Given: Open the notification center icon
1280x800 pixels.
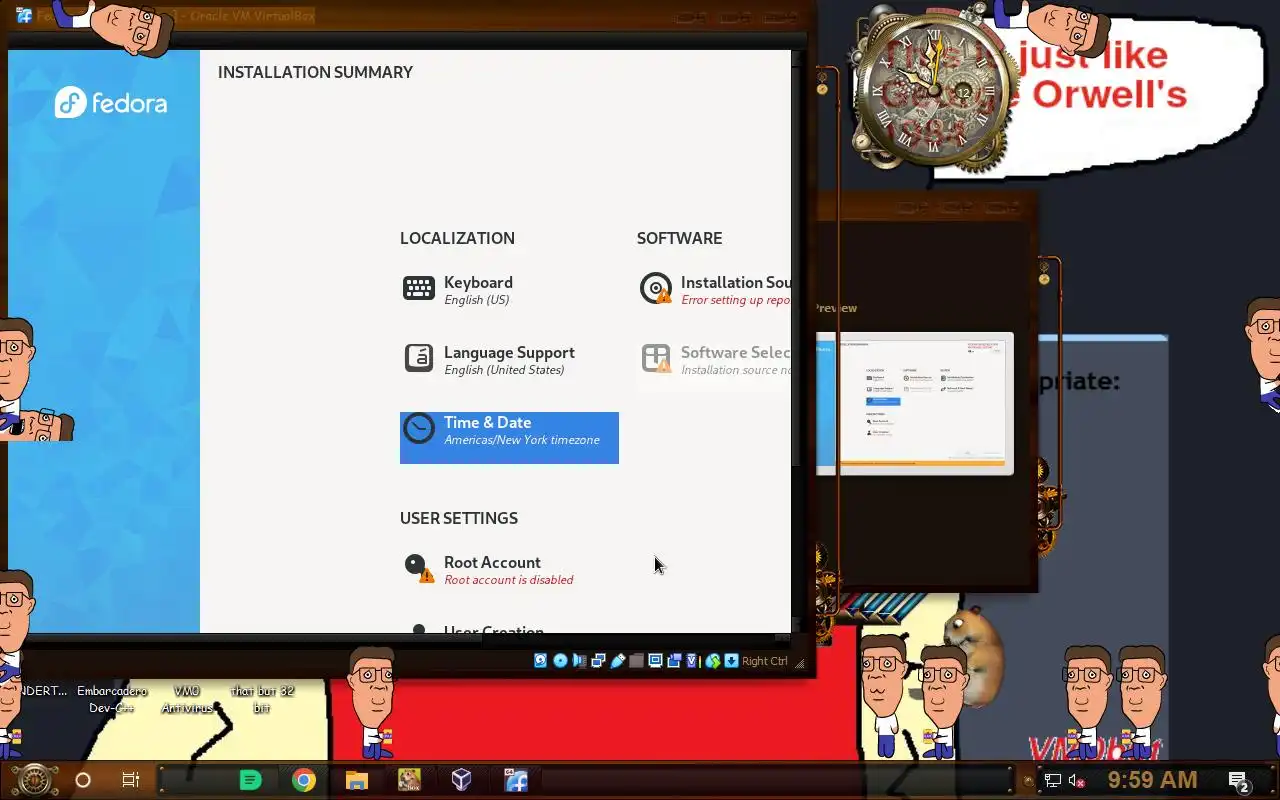Looking at the screenshot, I should [1239, 781].
